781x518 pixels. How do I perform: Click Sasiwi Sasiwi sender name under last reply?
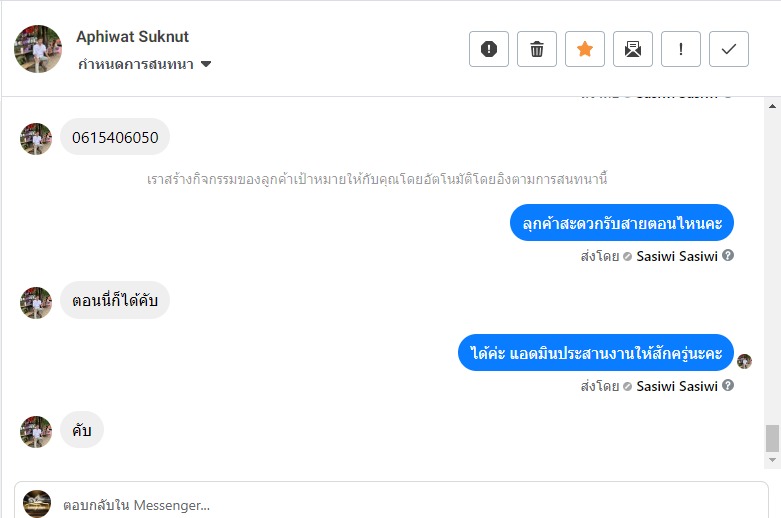click(x=677, y=386)
